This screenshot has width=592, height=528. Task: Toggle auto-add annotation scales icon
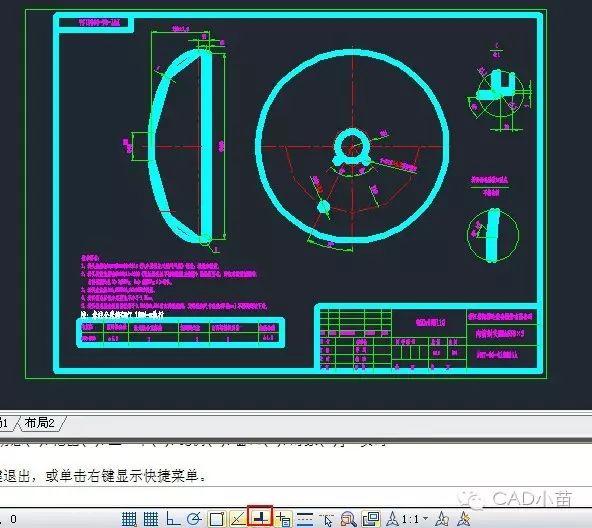tap(464, 519)
